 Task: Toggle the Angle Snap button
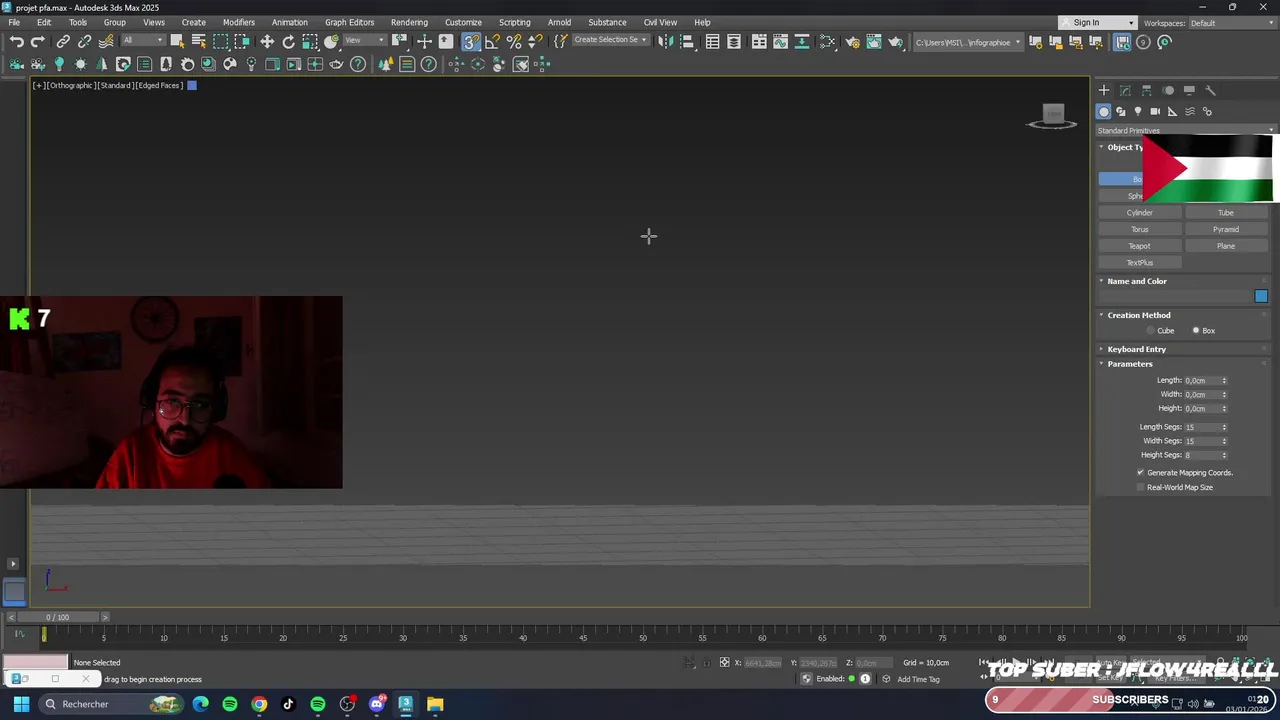pos(492,42)
